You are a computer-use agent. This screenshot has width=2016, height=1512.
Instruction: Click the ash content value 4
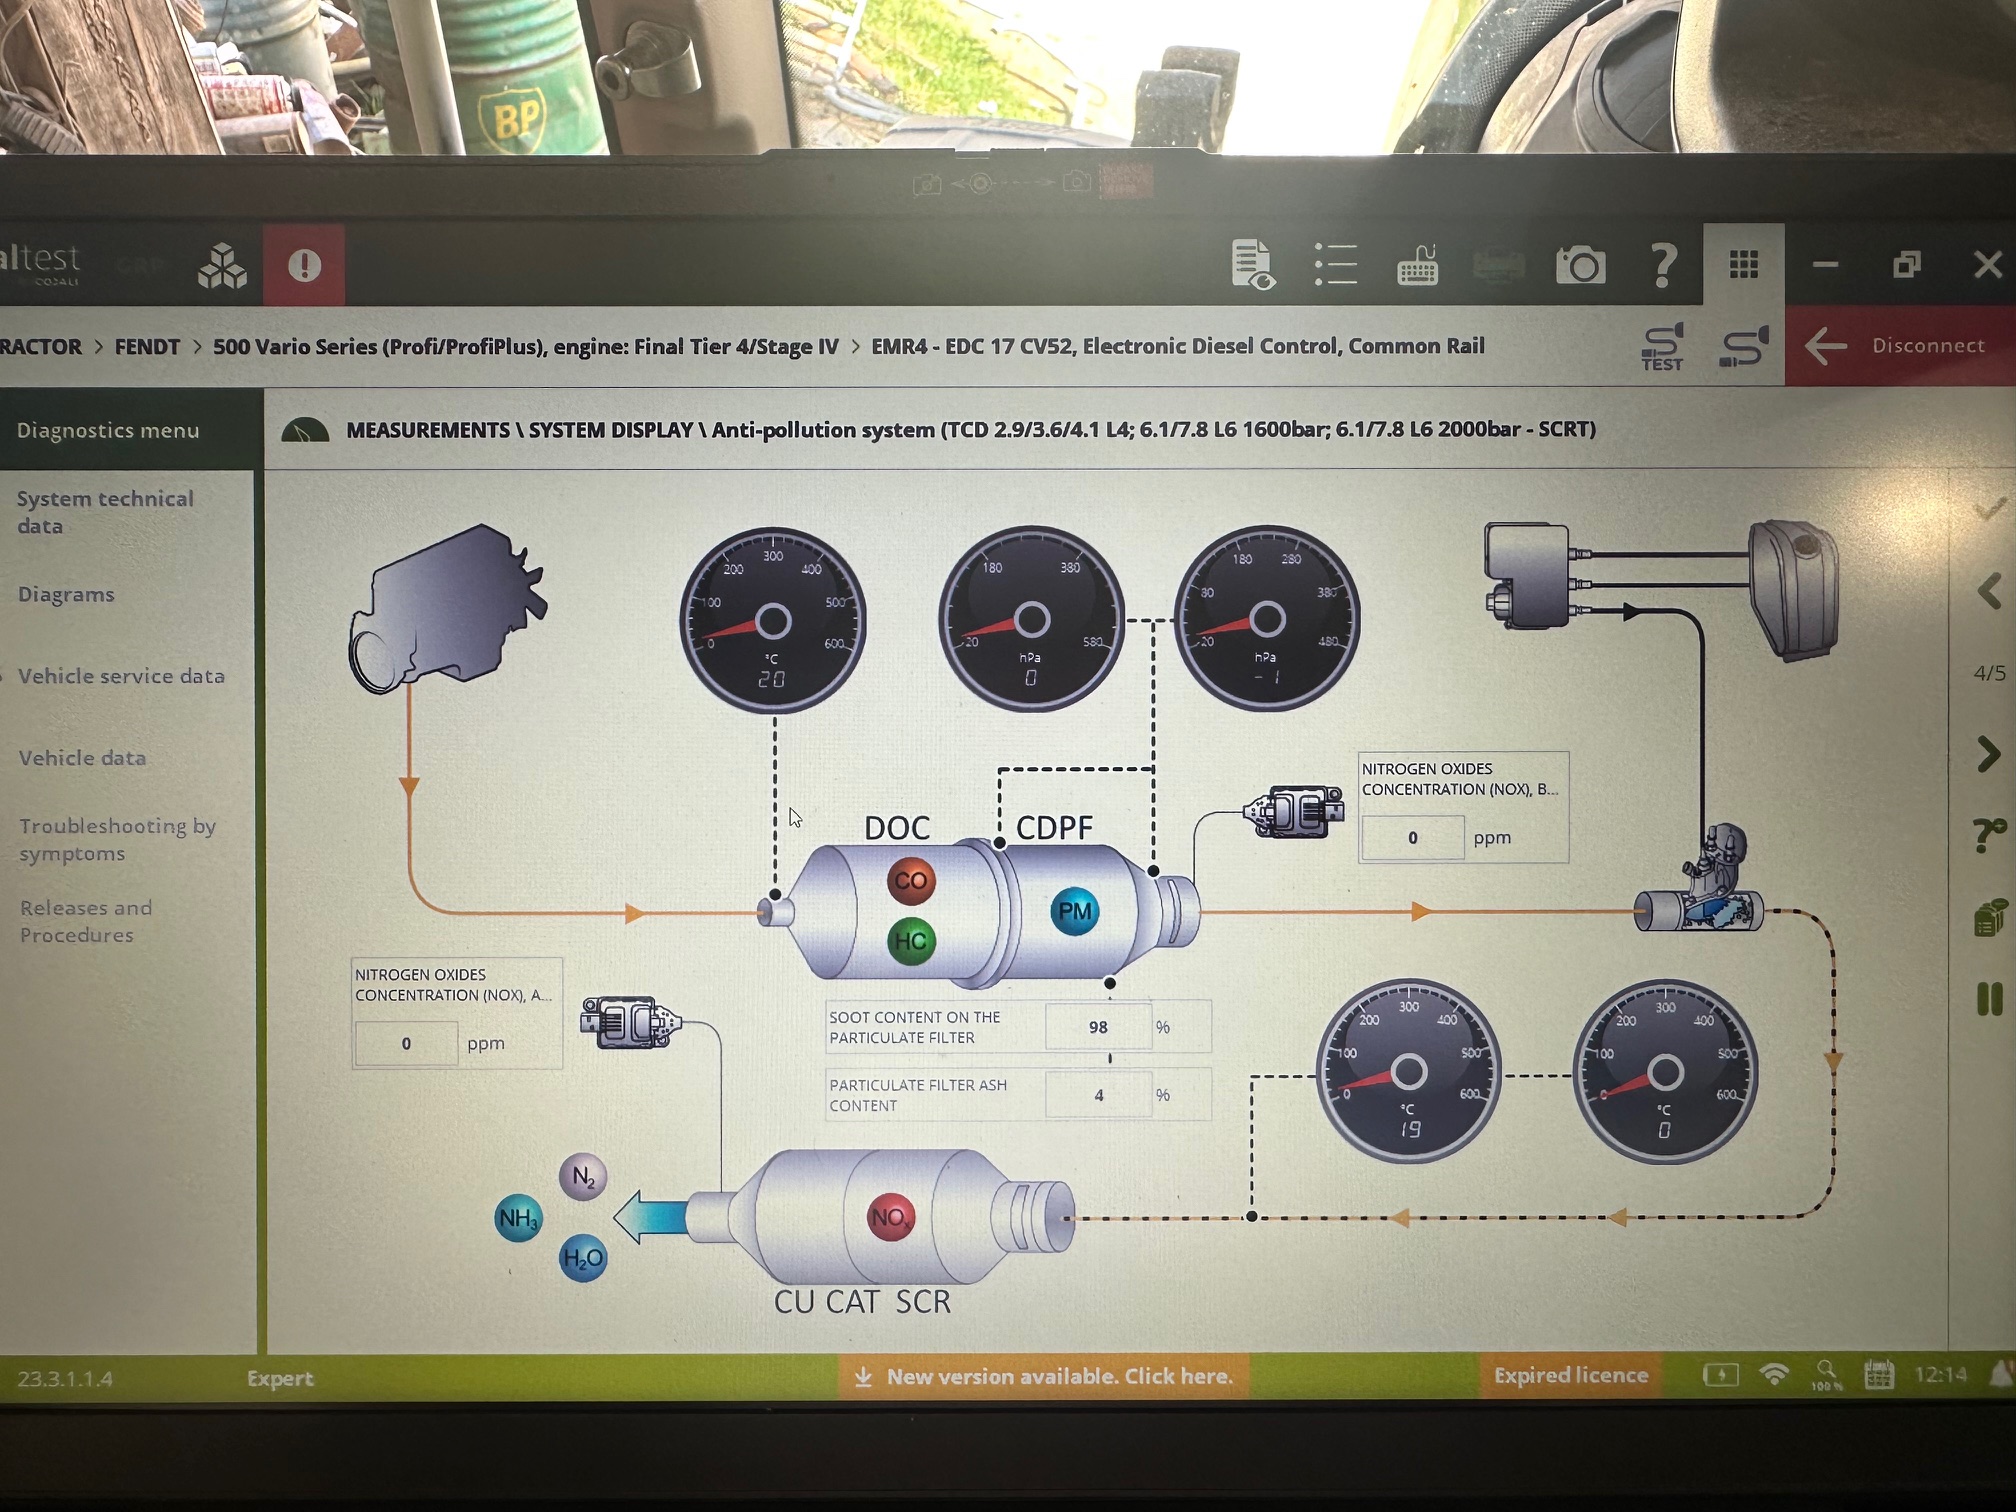click(x=1098, y=1095)
